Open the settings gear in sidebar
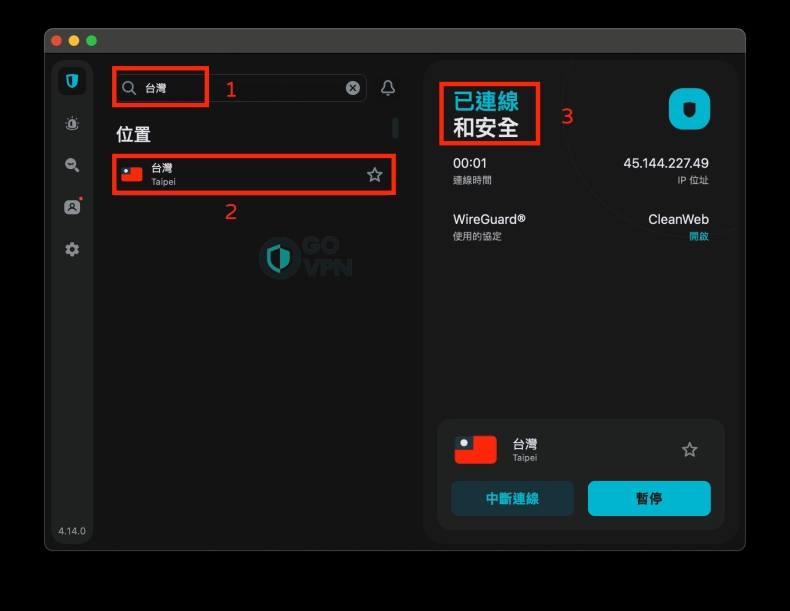Viewport: 790px width, 611px height. 72,249
